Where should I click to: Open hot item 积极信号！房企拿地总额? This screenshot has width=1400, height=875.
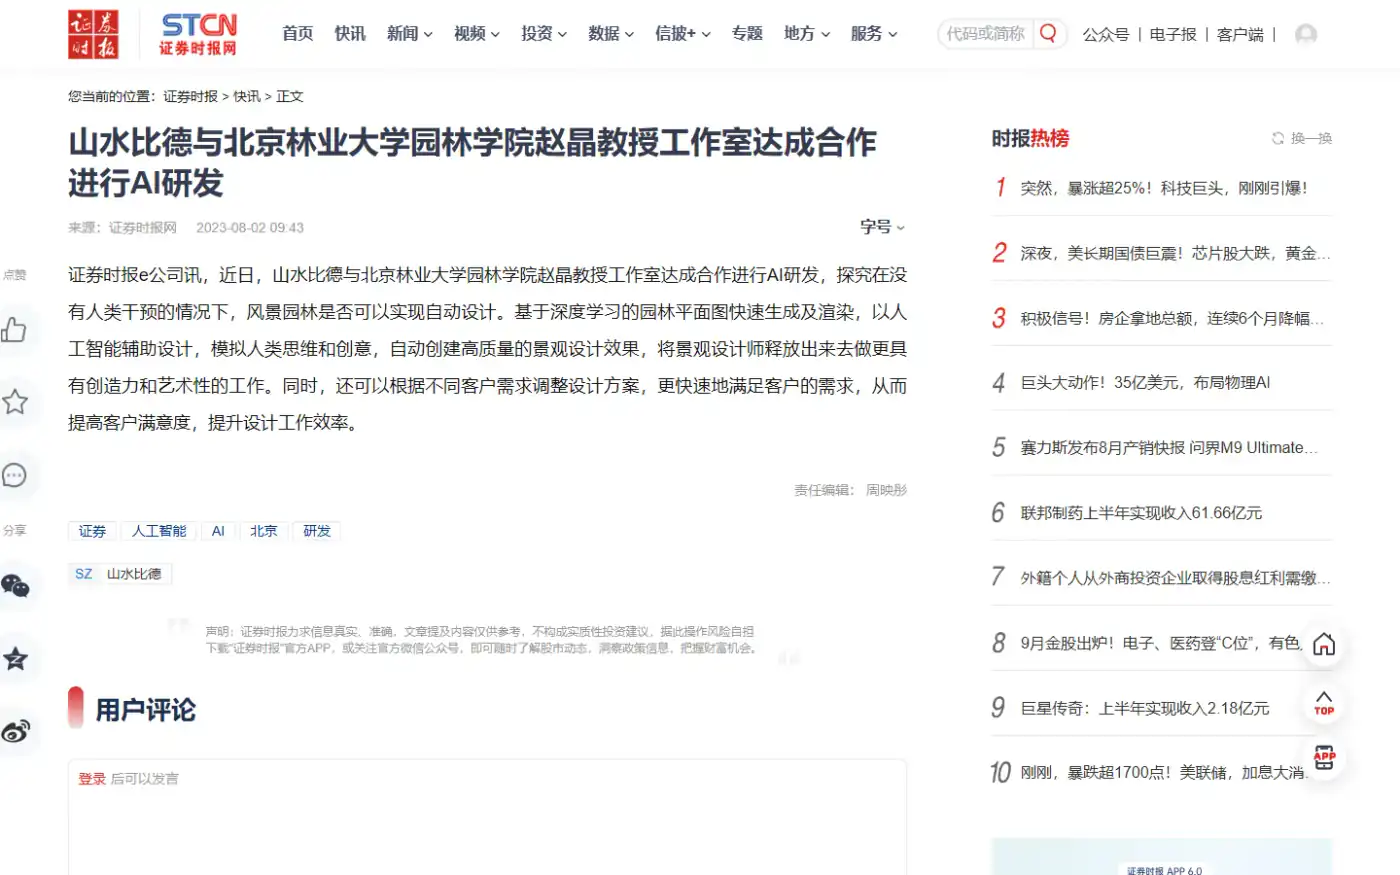pyautogui.click(x=1172, y=318)
